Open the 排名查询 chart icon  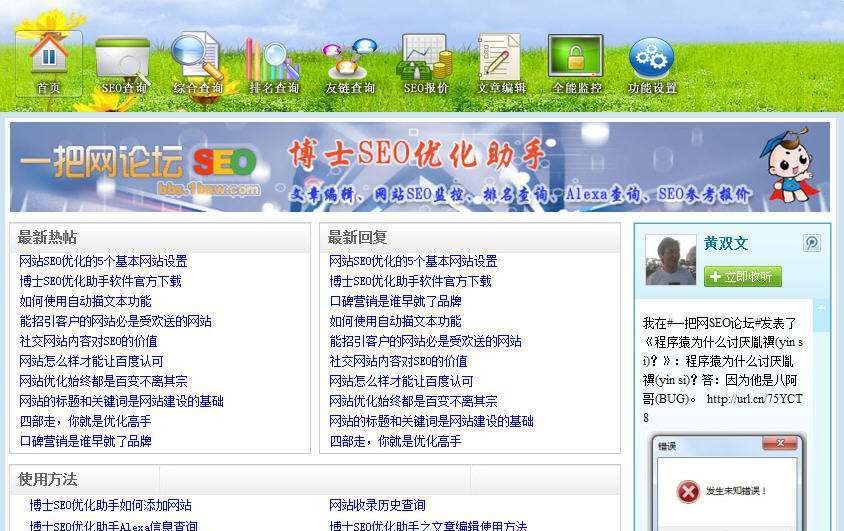tap(273, 66)
